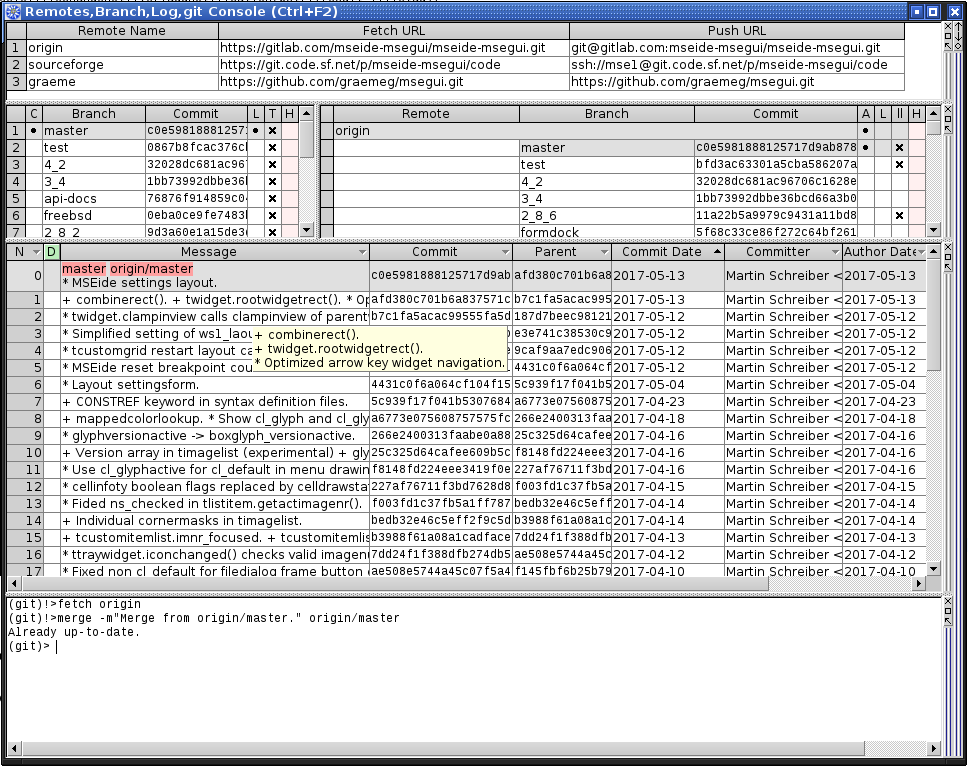Open the Message column header dropdown
Viewport: 968px width, 766px height.
click(x=361, y=252)
